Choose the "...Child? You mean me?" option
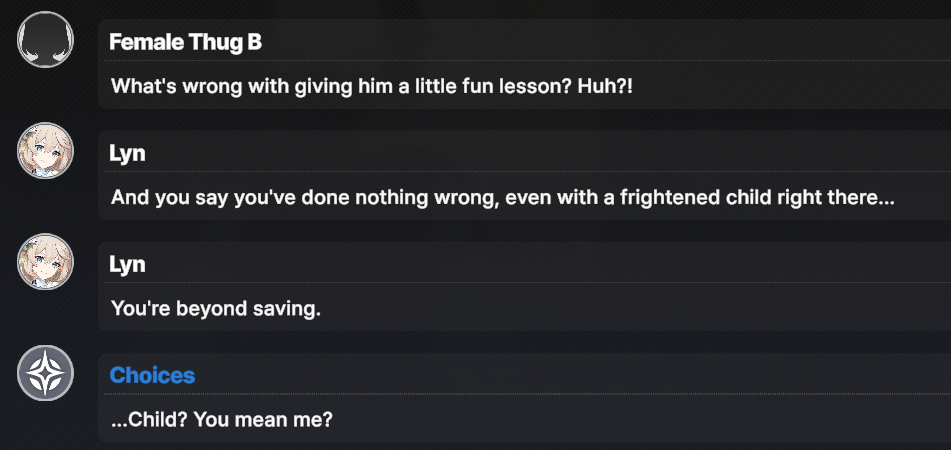This screenshot has width=951, height=450. click(221, 419)
